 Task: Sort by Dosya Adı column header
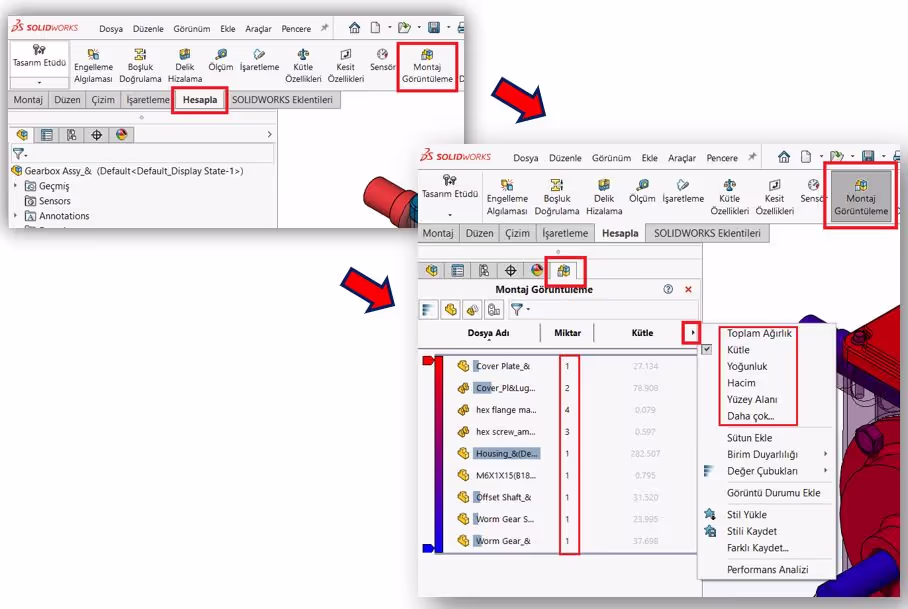488,332
